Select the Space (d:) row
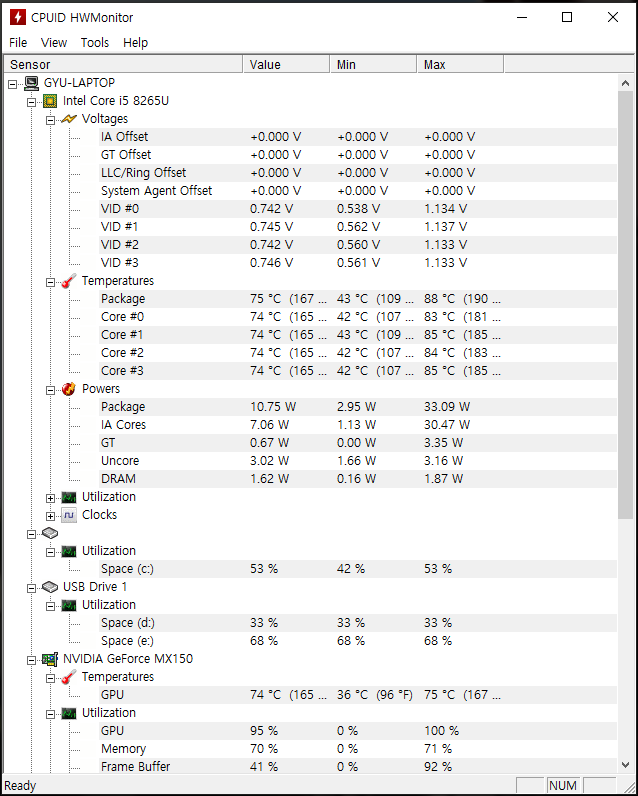 (358, 623)
